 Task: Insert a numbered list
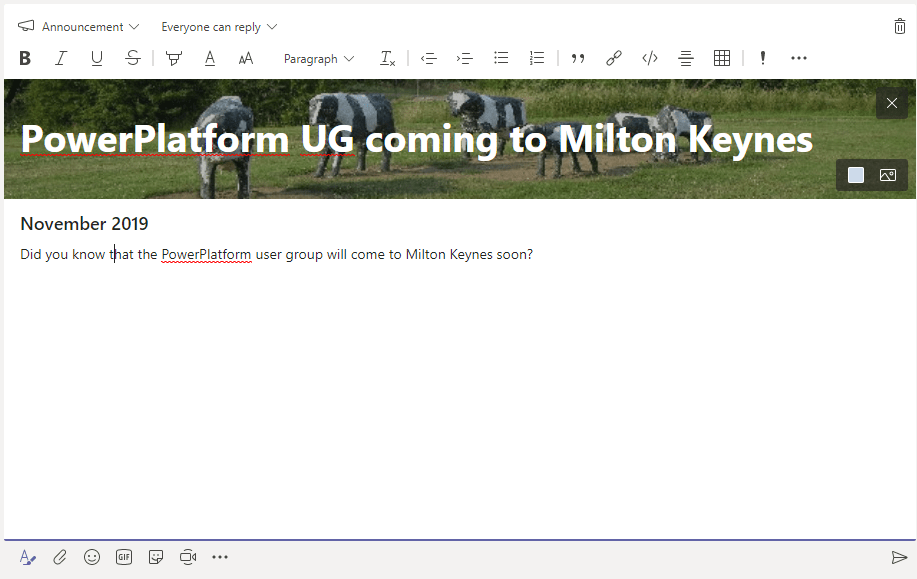pos(537,58)
